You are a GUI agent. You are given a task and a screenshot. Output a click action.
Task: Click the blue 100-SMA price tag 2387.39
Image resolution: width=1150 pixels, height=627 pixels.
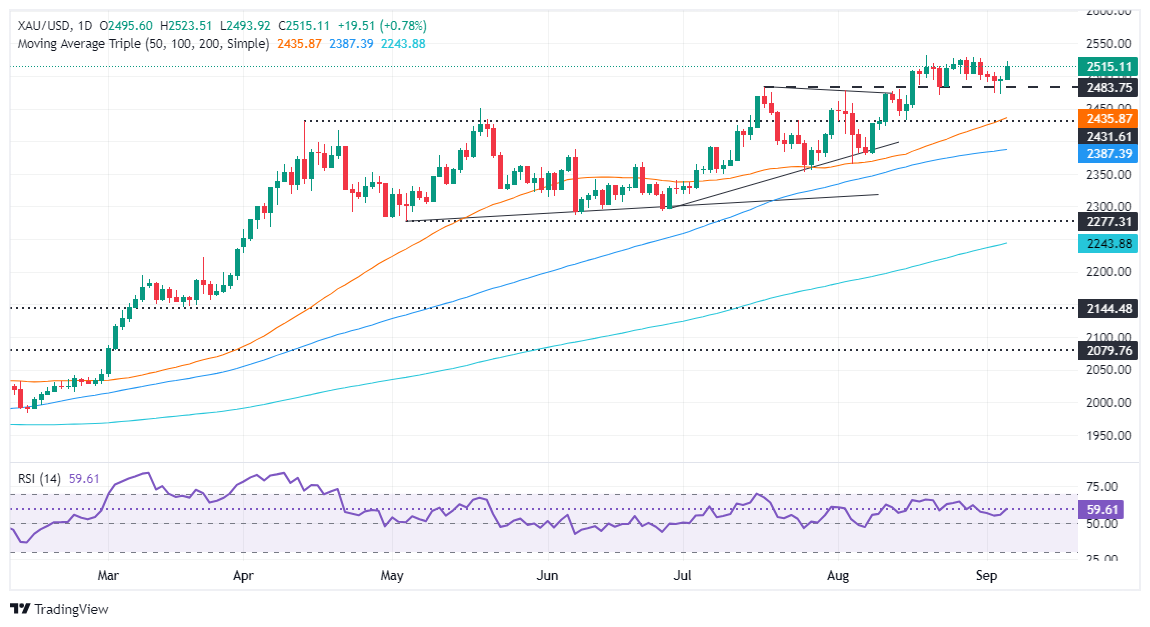click(x=1111, y=155)
